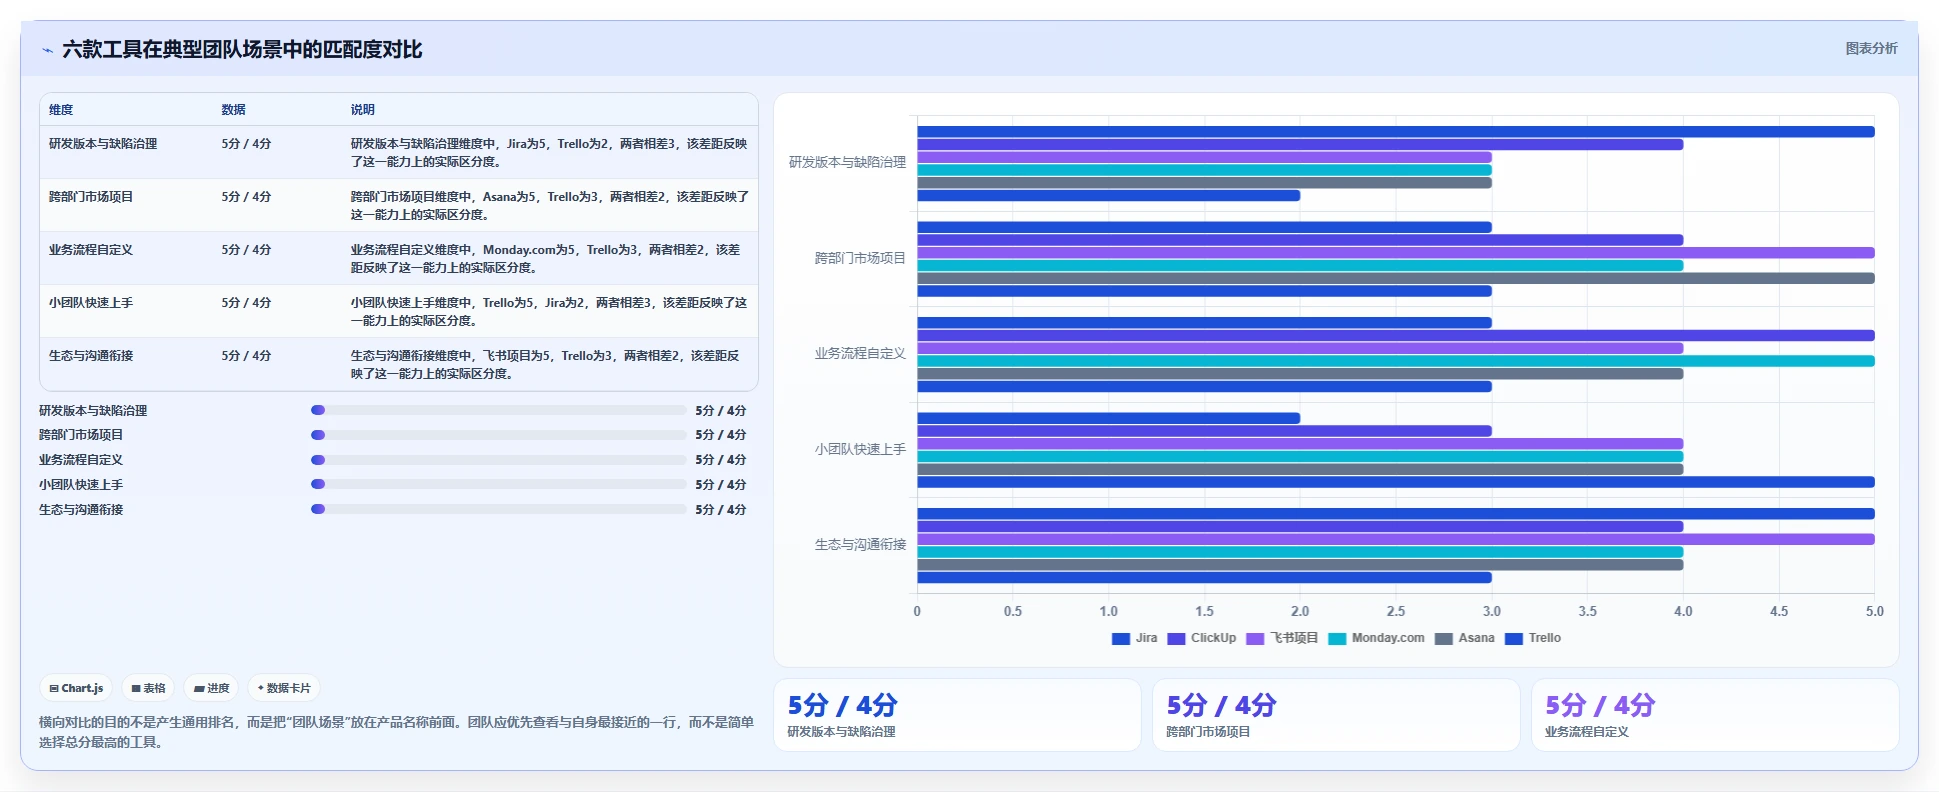1939x792 pixels.
Task: Click the description mentioning Asana为5
Action: (549, 206)
